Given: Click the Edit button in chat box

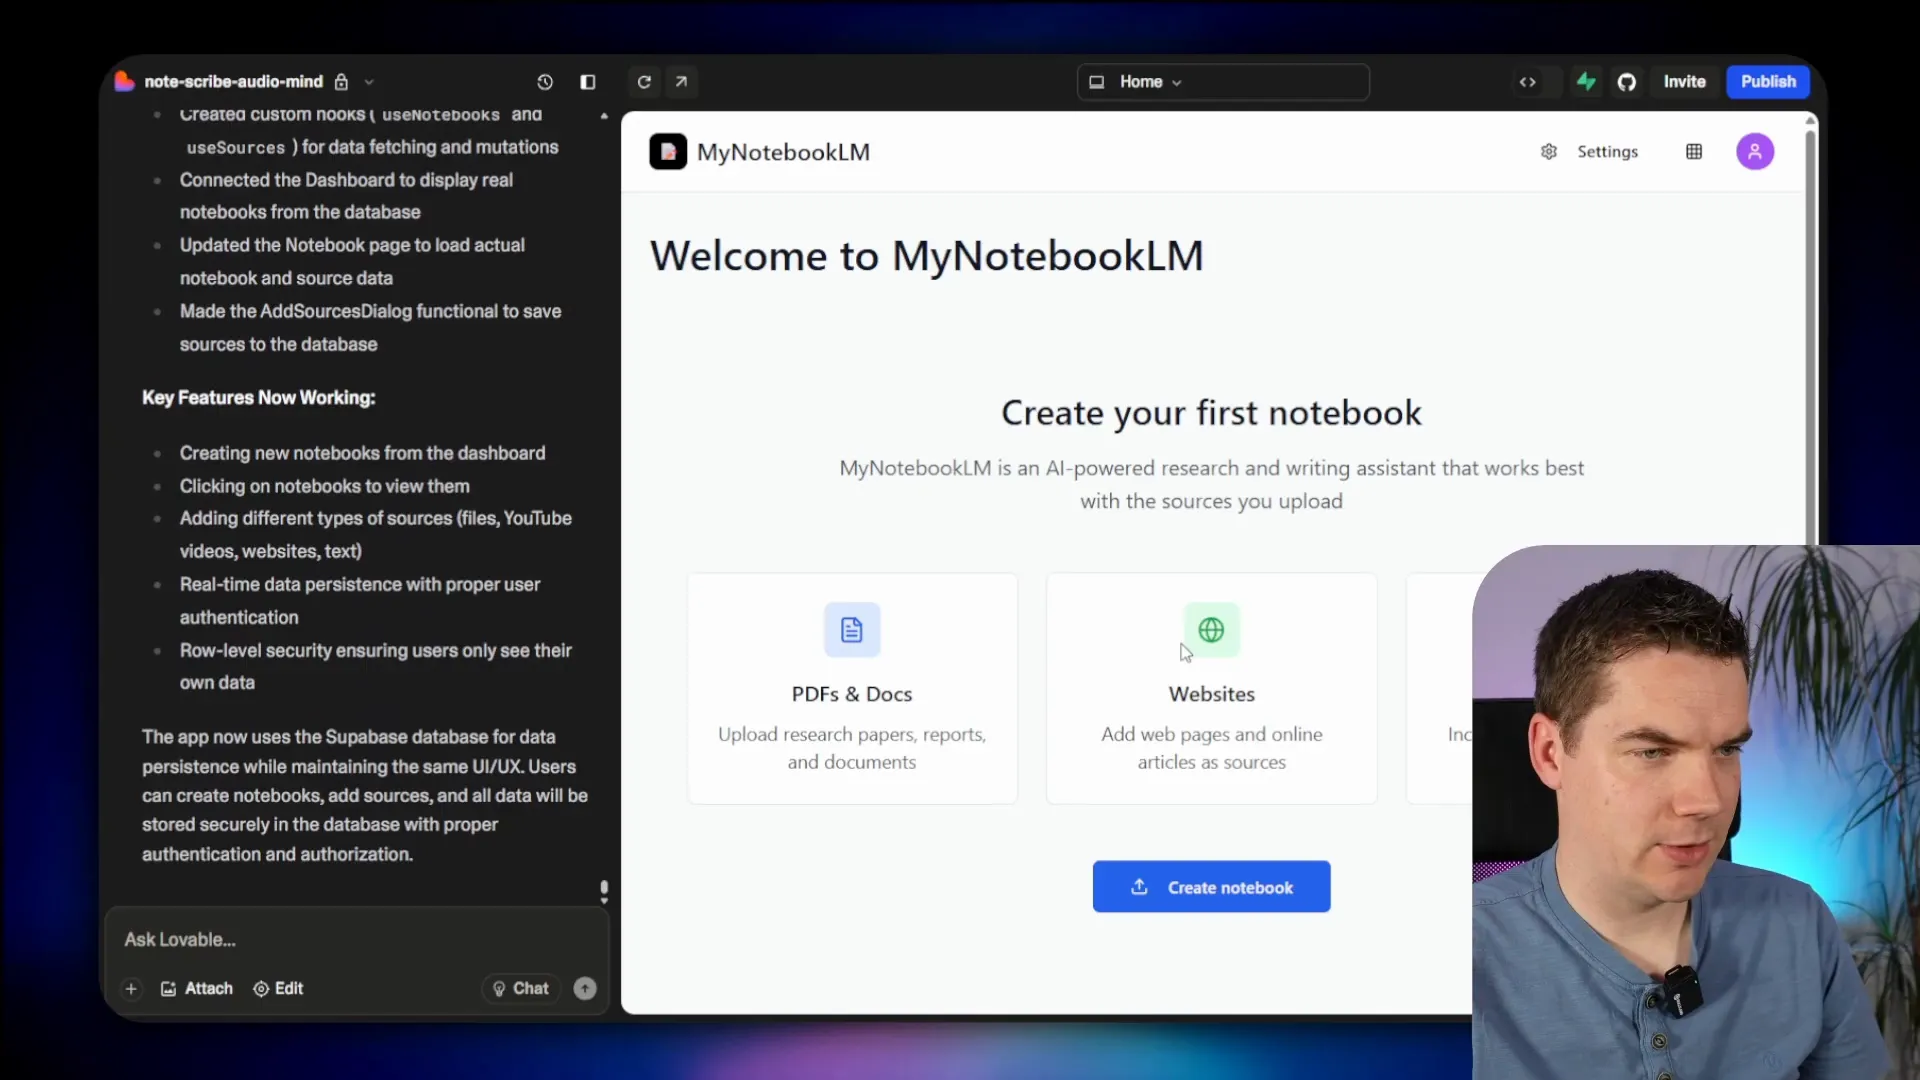Looking at the screenshot, I should pyautogui.click(x=278, y=989).
